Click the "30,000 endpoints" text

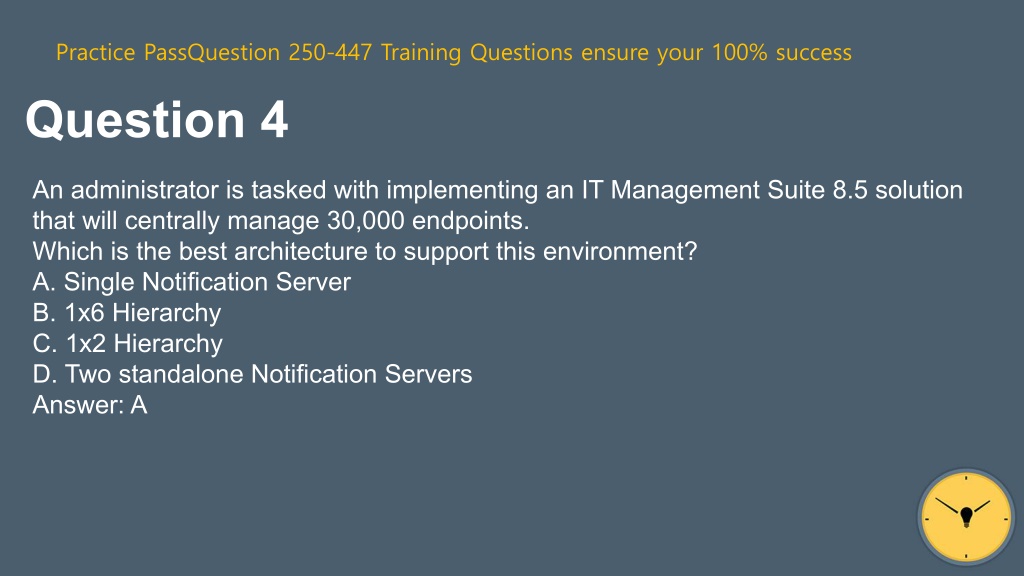tap(428, 221)
